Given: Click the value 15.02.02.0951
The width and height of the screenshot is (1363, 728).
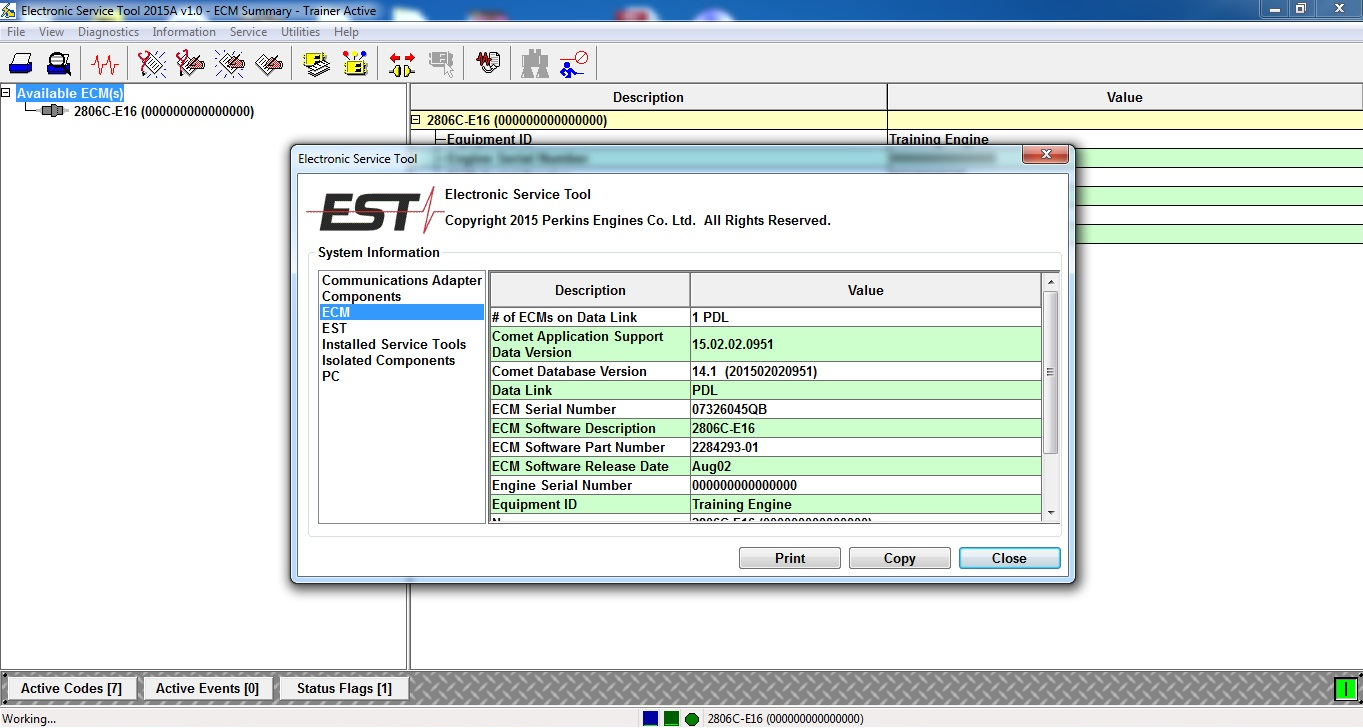Looking at the screenshot, I should click(x=866, y=344).
